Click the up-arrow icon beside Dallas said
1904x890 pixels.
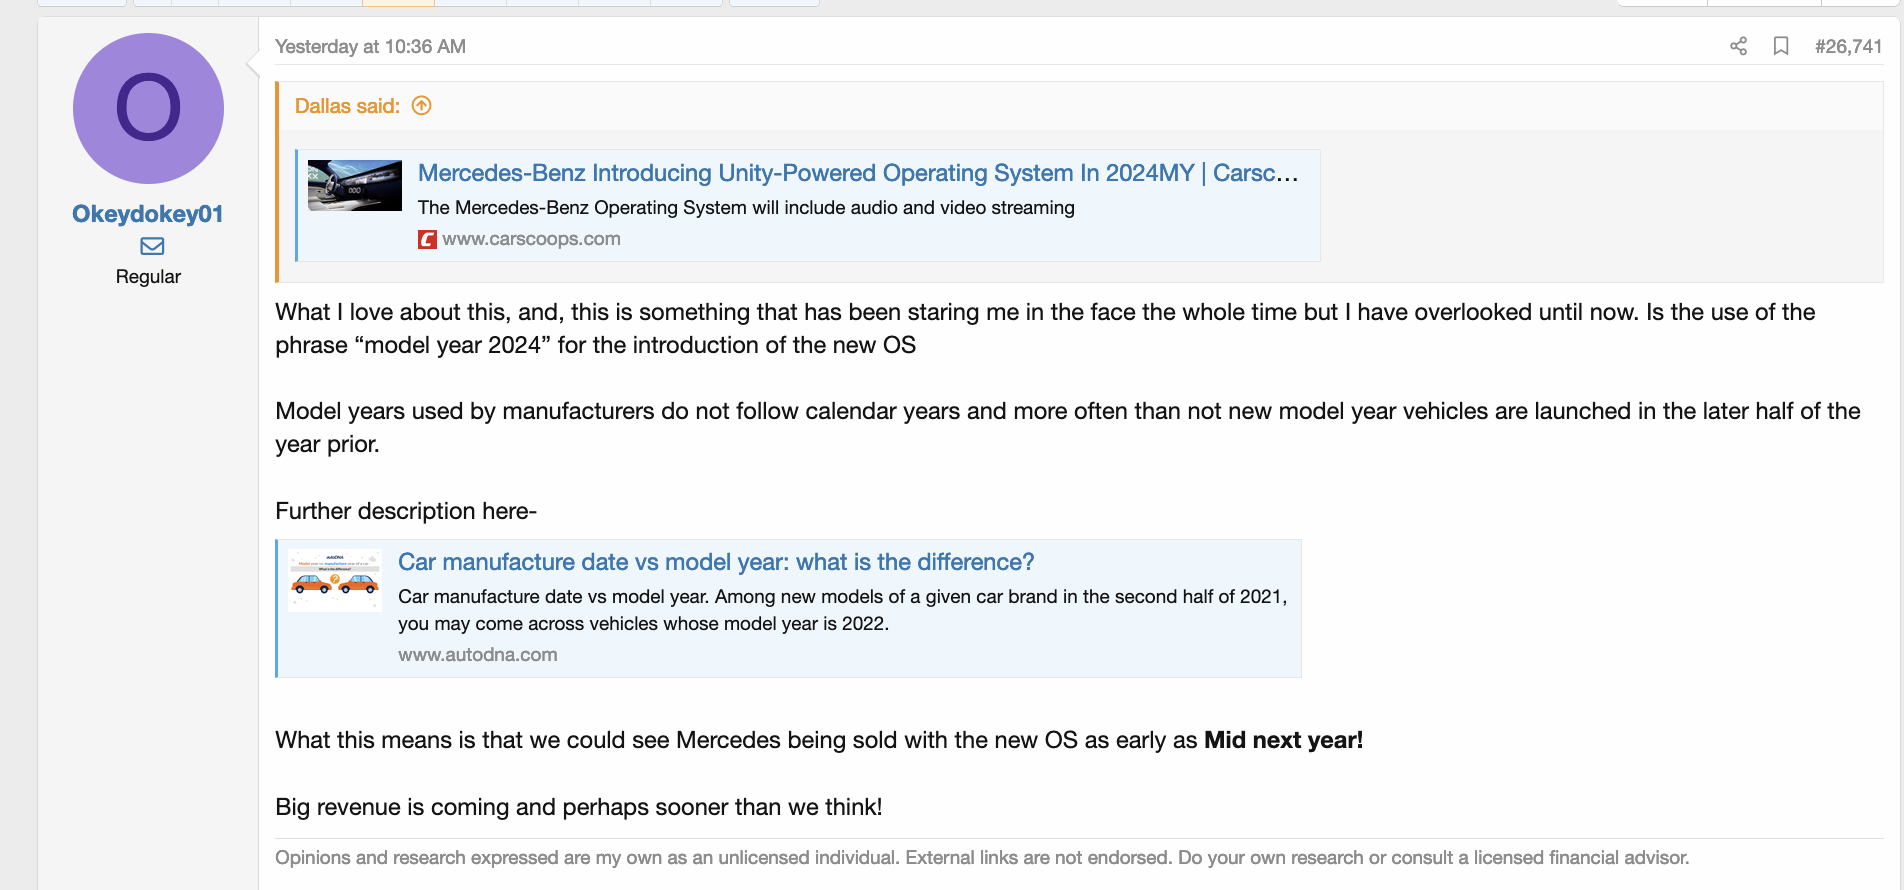point(422,106)
